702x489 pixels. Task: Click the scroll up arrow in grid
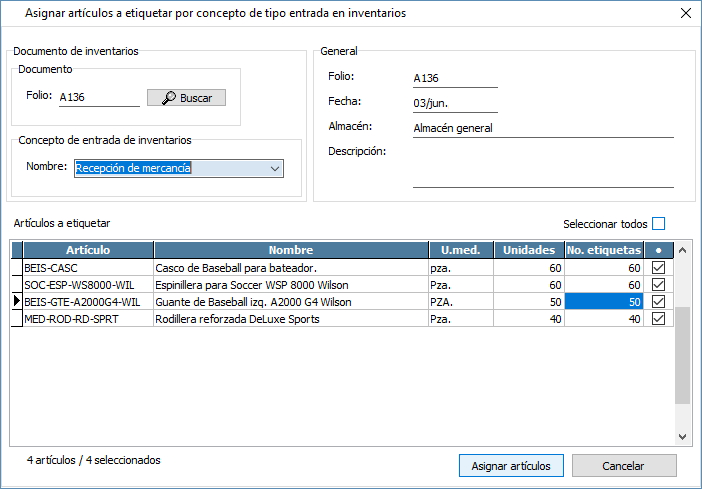(x=683, y=250)
